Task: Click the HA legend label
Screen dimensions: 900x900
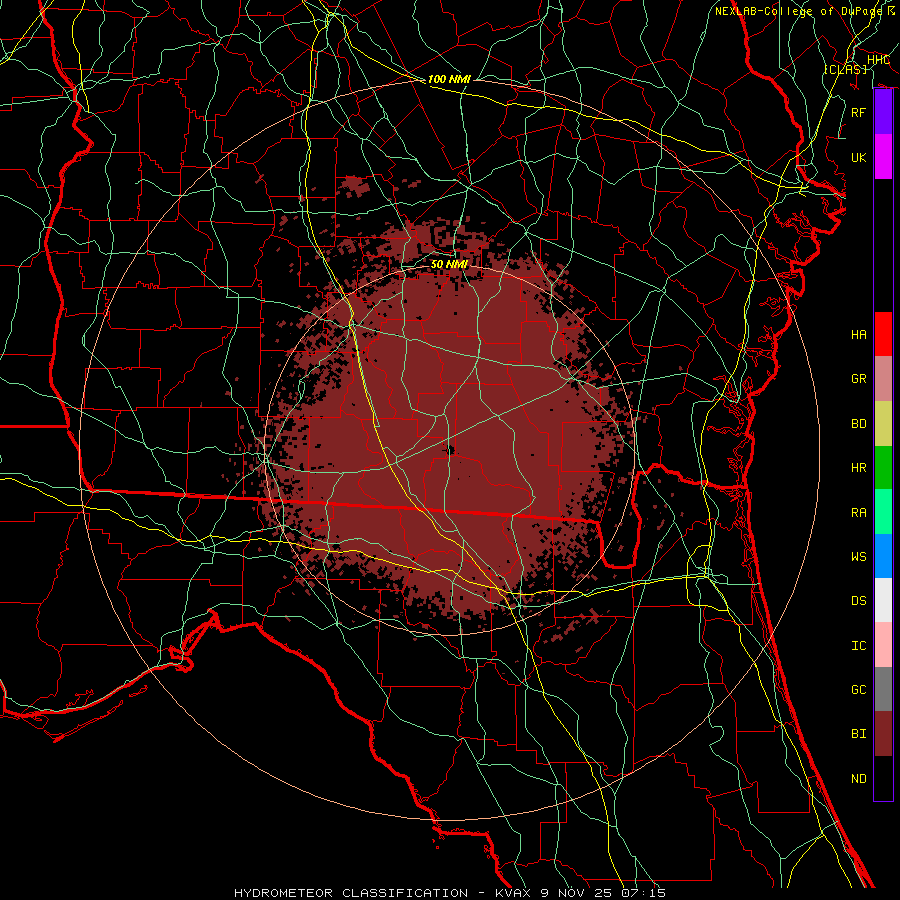Action: (x=859, y=334)
